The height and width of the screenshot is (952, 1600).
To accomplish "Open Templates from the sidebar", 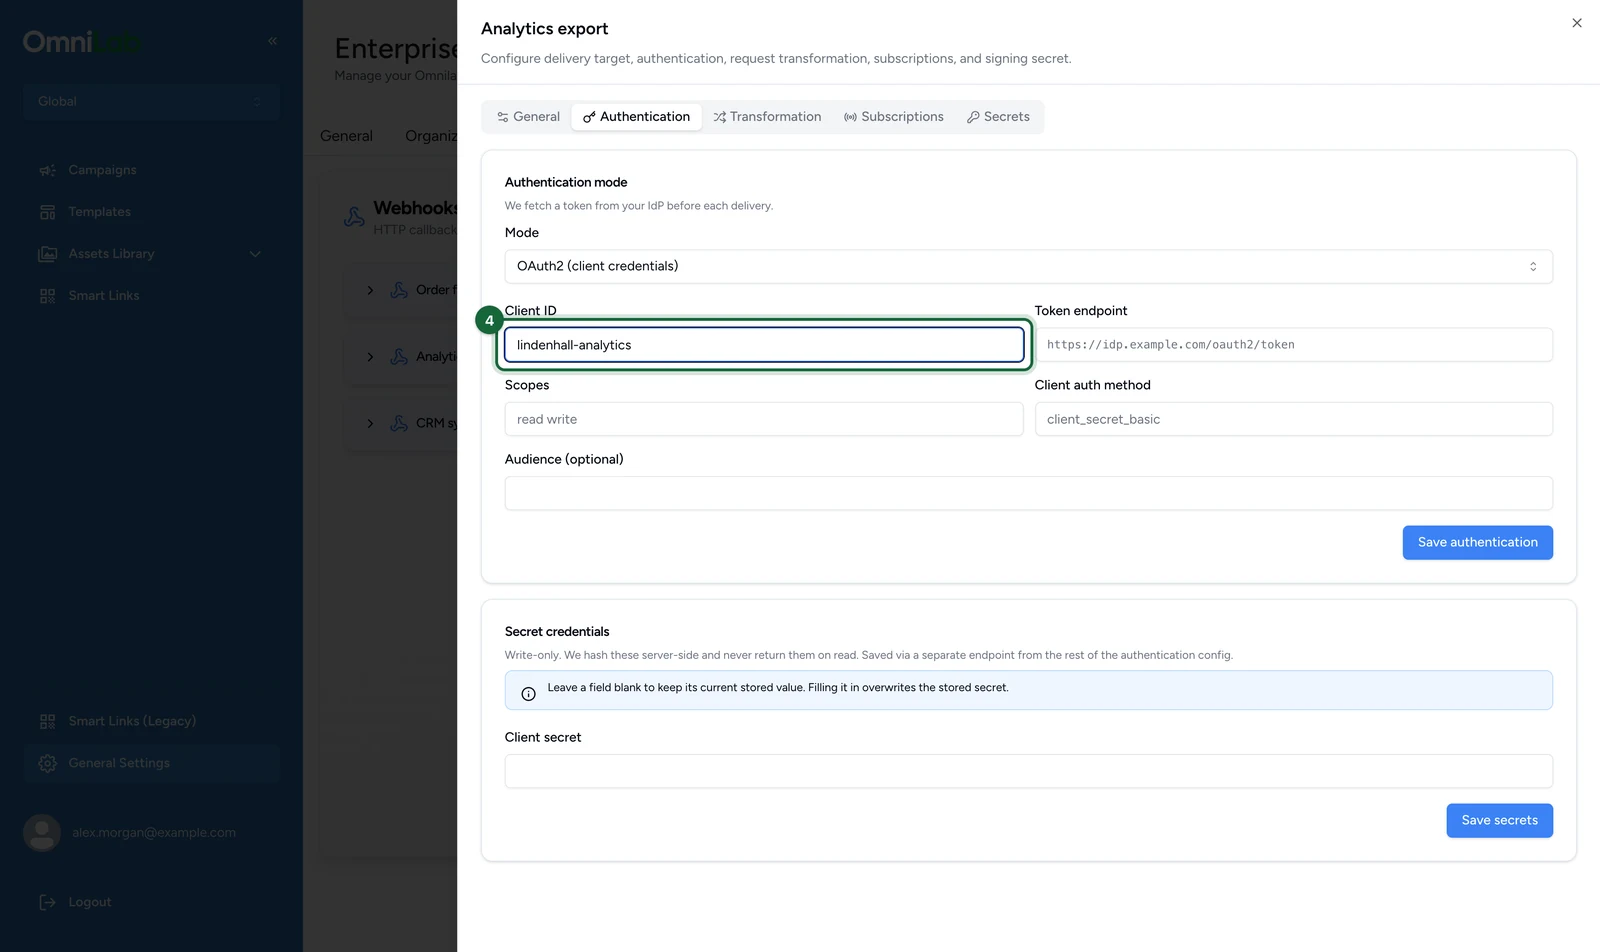I will point(99,212).
